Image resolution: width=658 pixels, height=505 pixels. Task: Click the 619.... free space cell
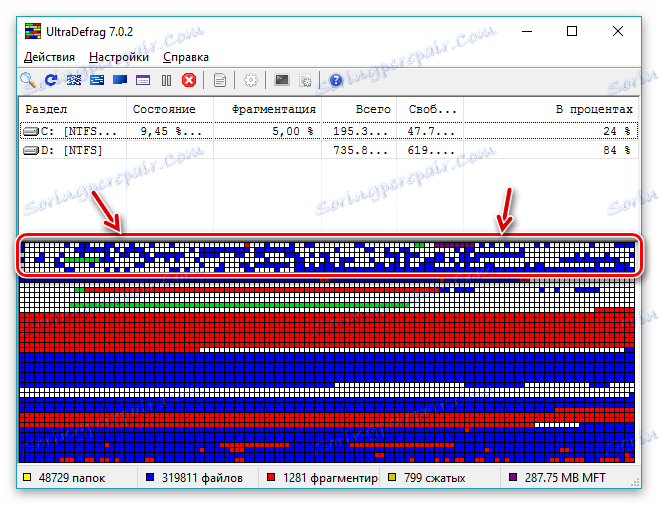click(431, 150)
